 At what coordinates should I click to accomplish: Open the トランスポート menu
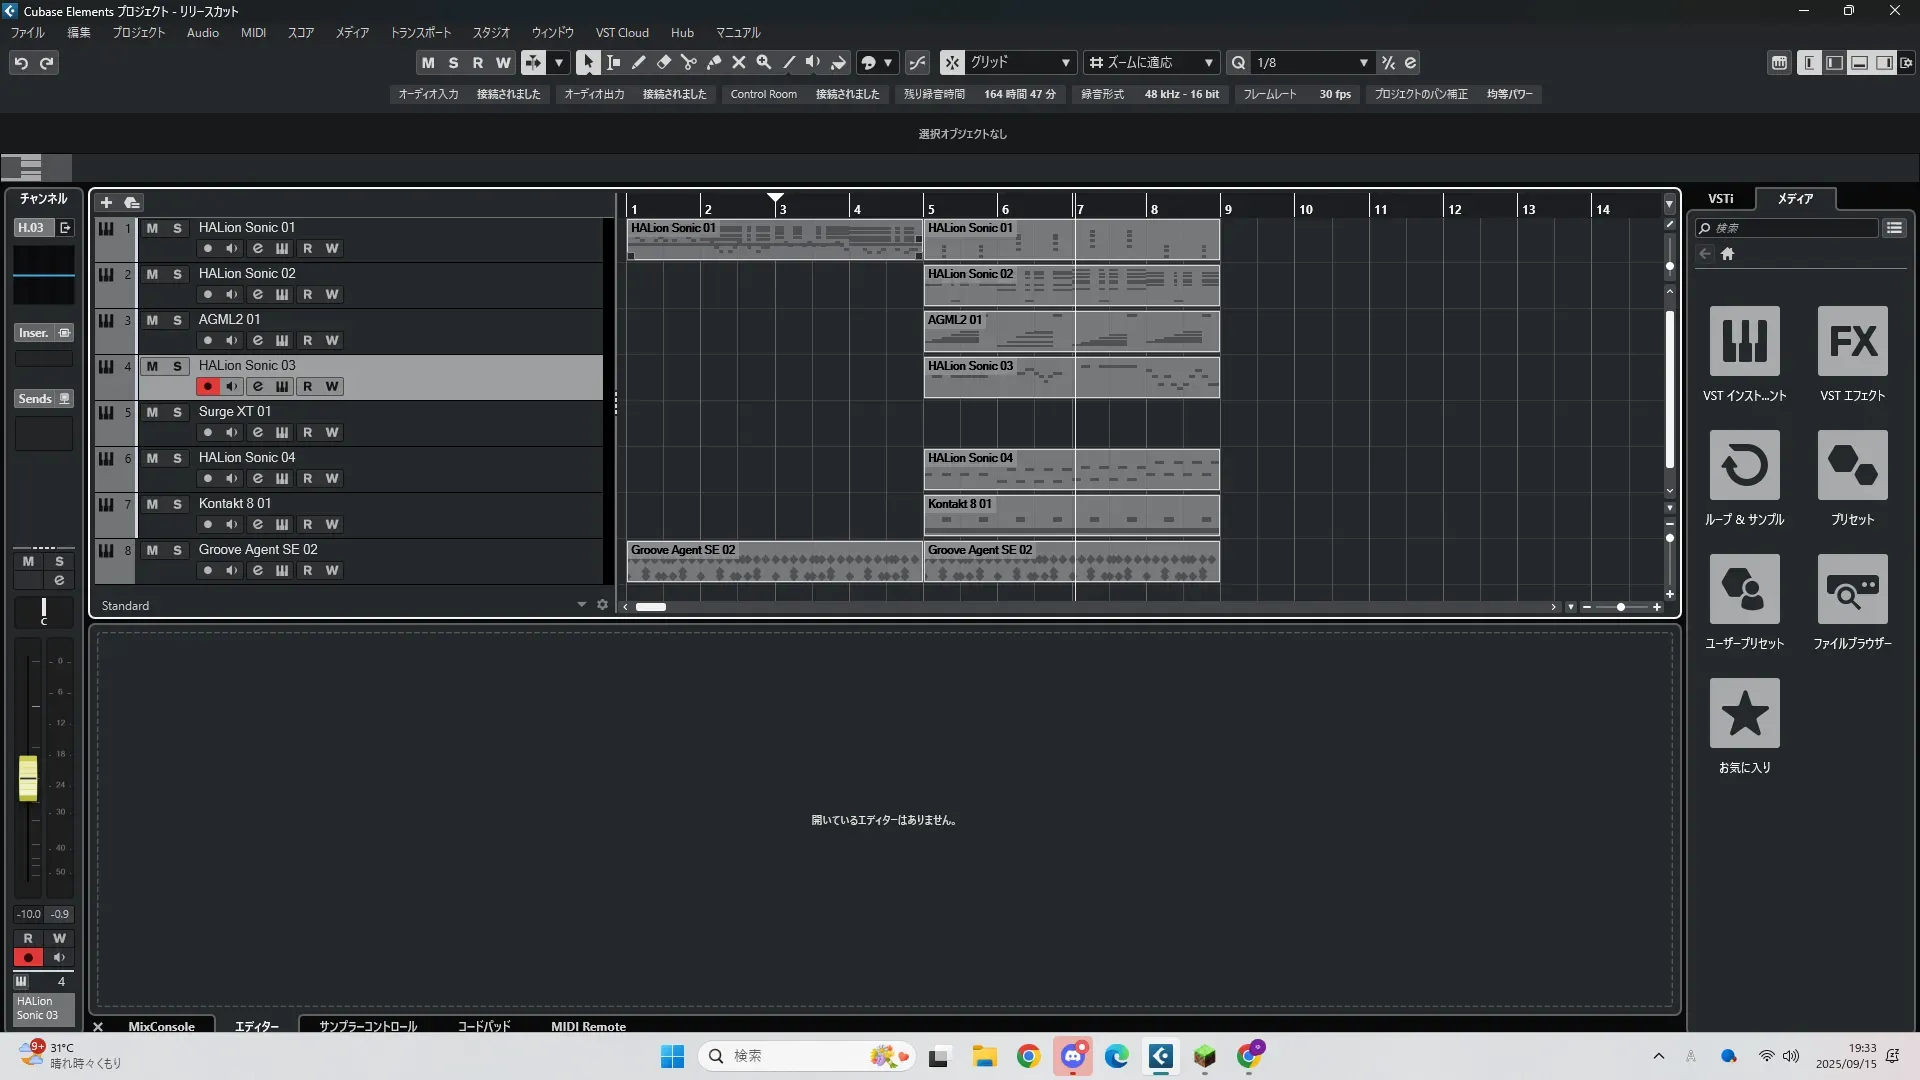point(420,33)
